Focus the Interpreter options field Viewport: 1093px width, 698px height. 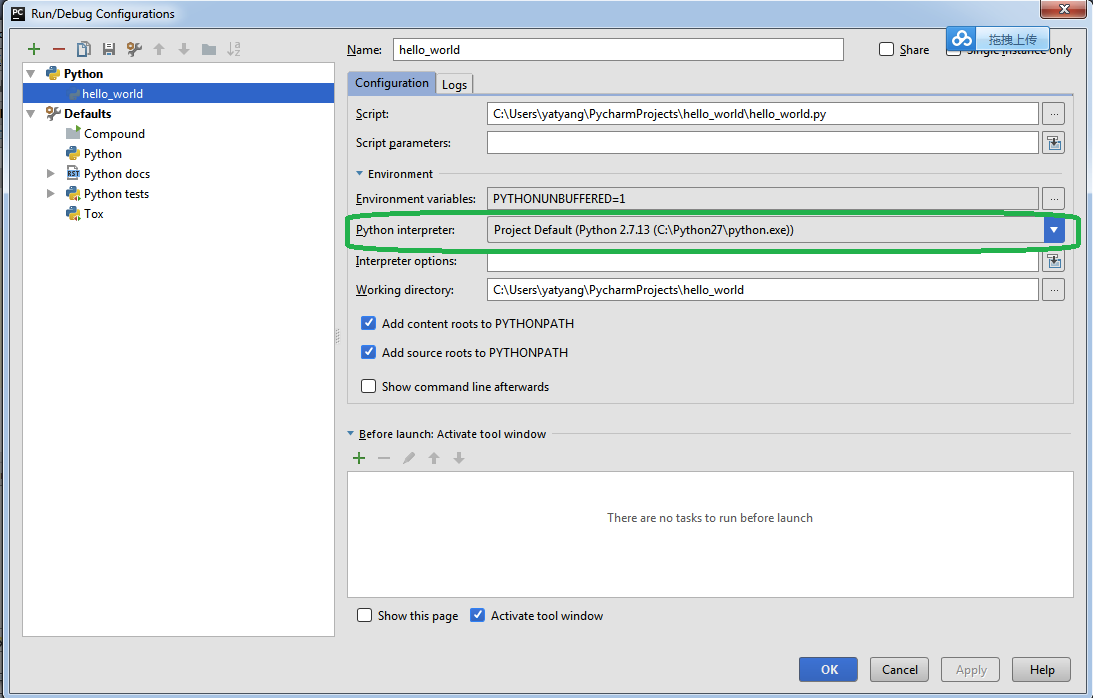763,262
